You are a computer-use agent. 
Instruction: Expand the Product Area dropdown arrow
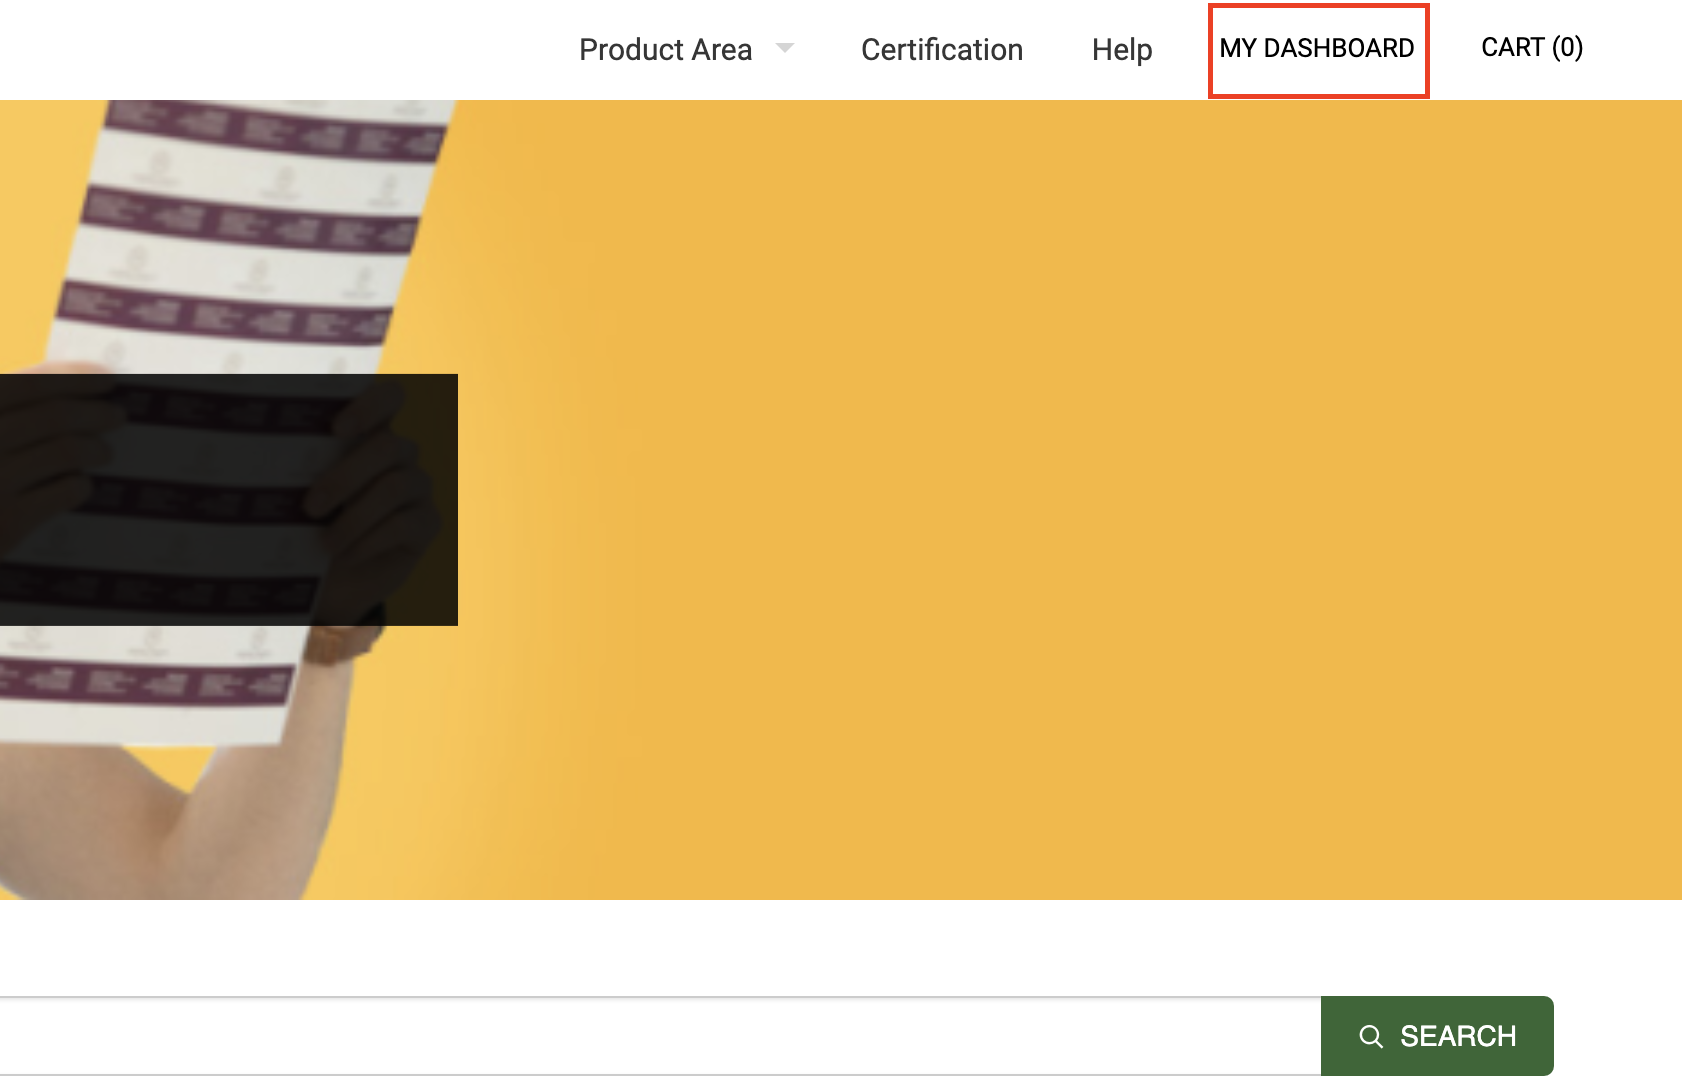point(785,48)
